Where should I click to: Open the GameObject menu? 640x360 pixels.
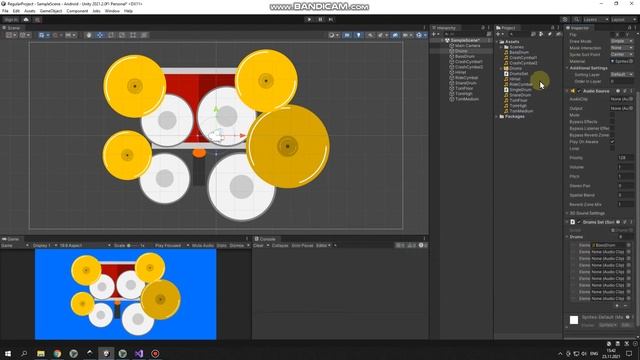51,11
